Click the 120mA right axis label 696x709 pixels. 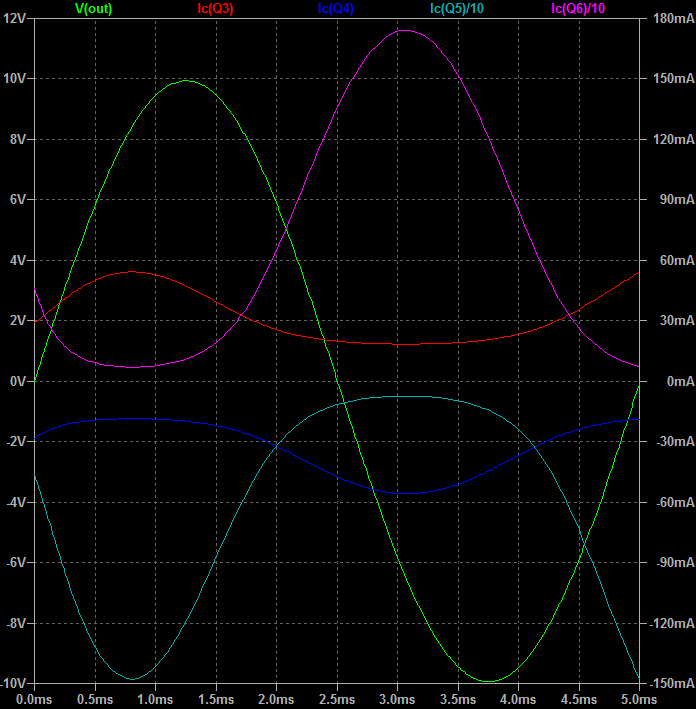[673, 139]
